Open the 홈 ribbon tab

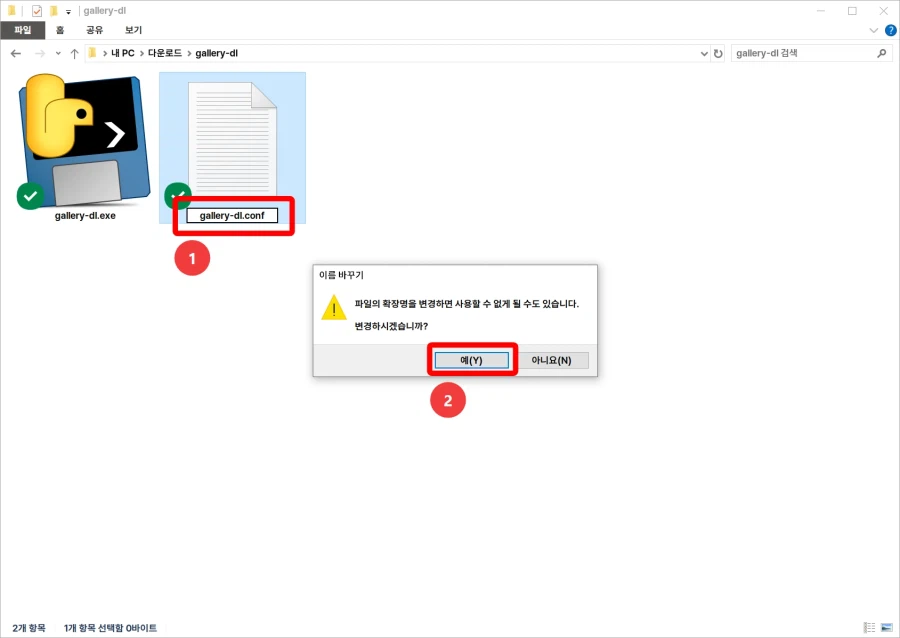[x=60, y=30]
